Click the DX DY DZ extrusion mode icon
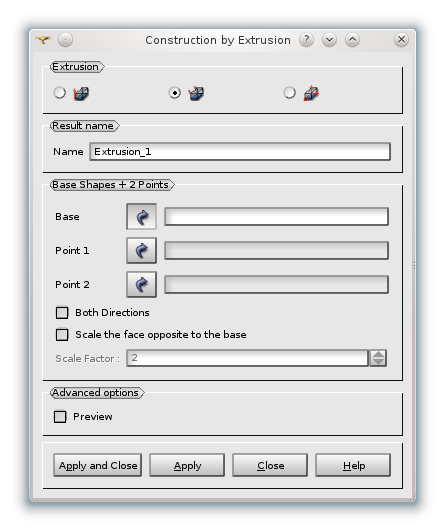 click(311, 93)
